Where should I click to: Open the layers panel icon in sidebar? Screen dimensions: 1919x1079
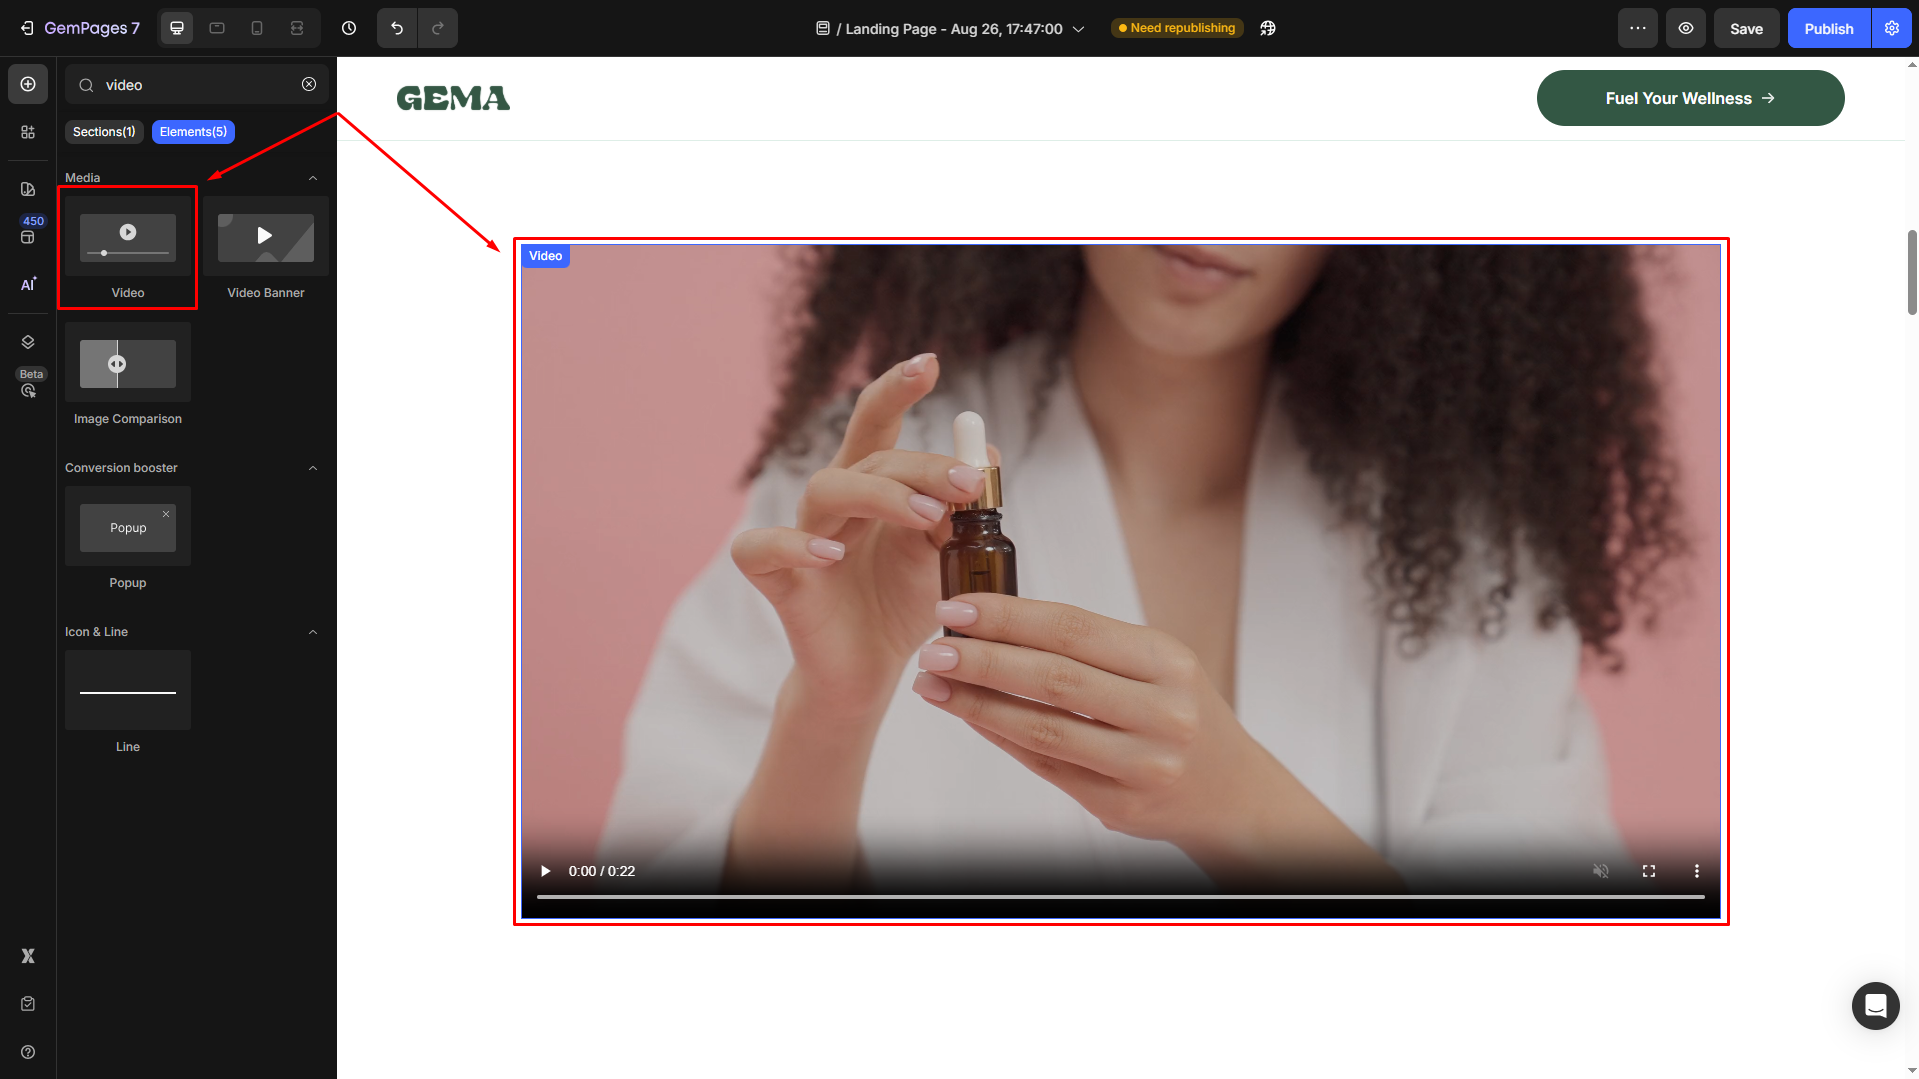coord(28,342)
